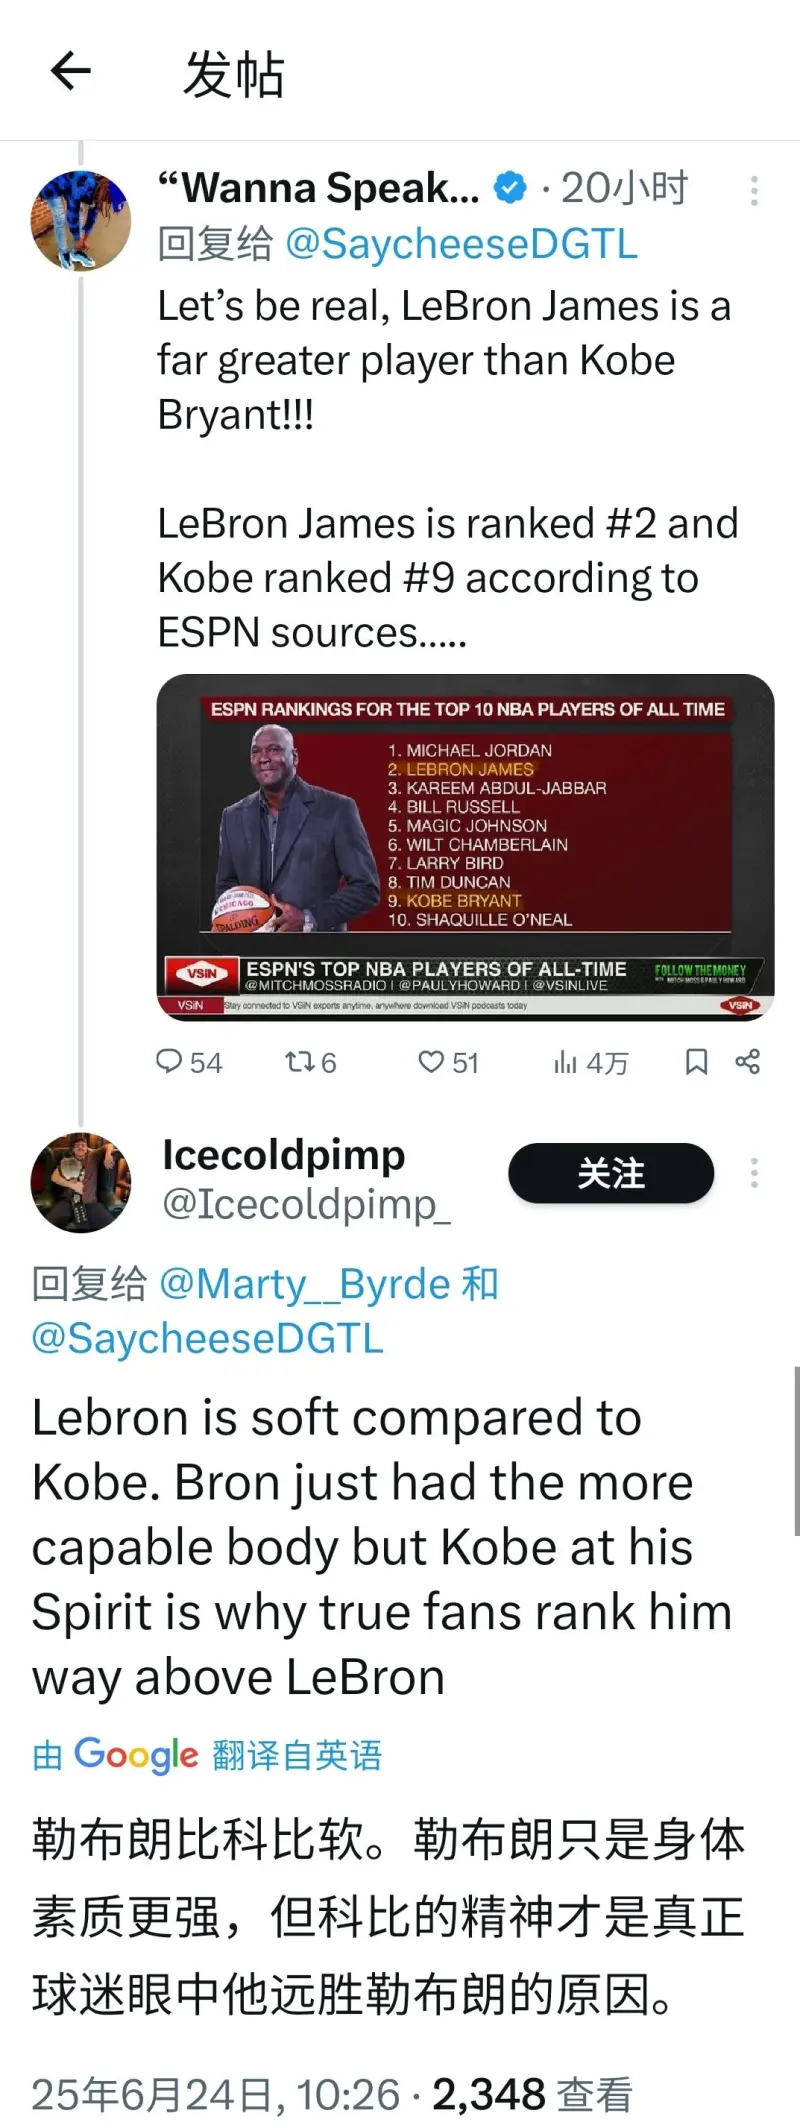View the ESPN rankings image
The height and width of the screenshot is (2128, 800).
click(x=466, y=847)
